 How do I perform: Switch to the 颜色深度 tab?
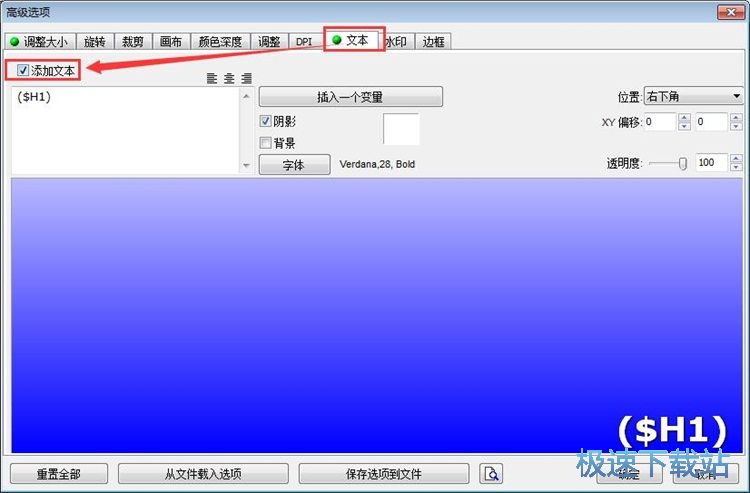[x=220, y=42]
